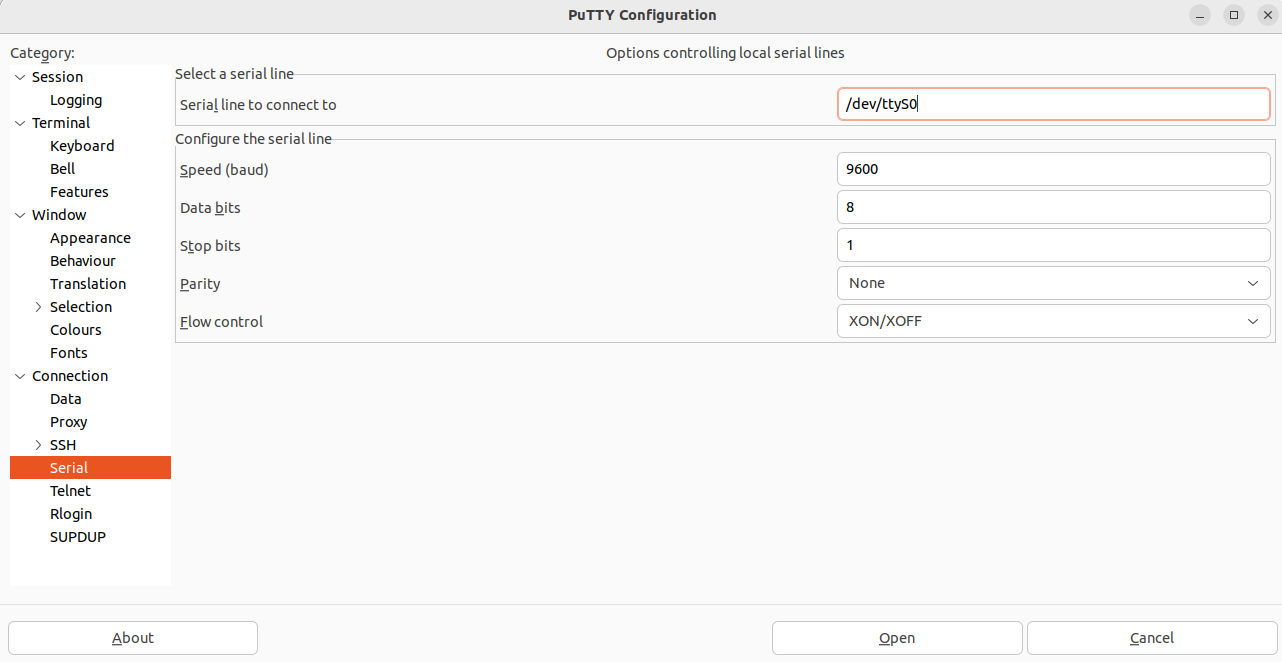Collapse the Session tree category
The height and width of the screenshot is (662, 1282).
20,77
